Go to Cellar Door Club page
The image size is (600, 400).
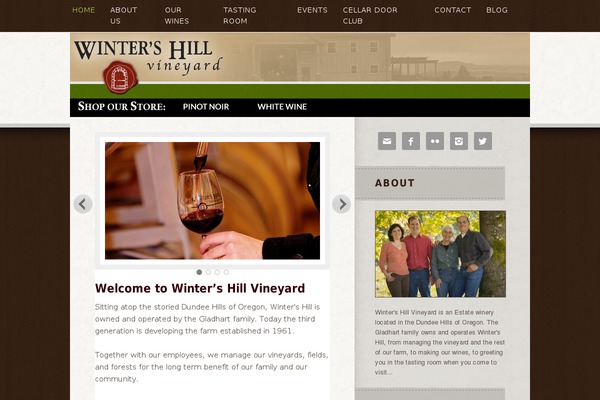[x=370, y=16]
